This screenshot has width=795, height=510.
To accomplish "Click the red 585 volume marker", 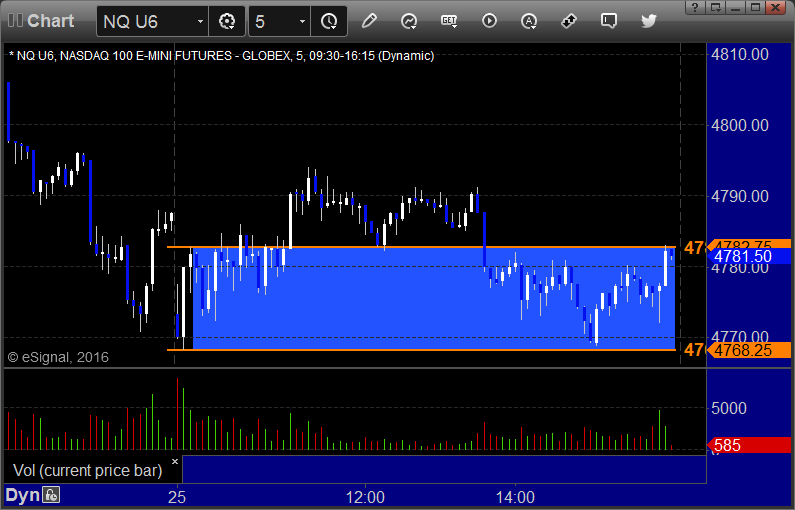I will [x=749, y=445].
